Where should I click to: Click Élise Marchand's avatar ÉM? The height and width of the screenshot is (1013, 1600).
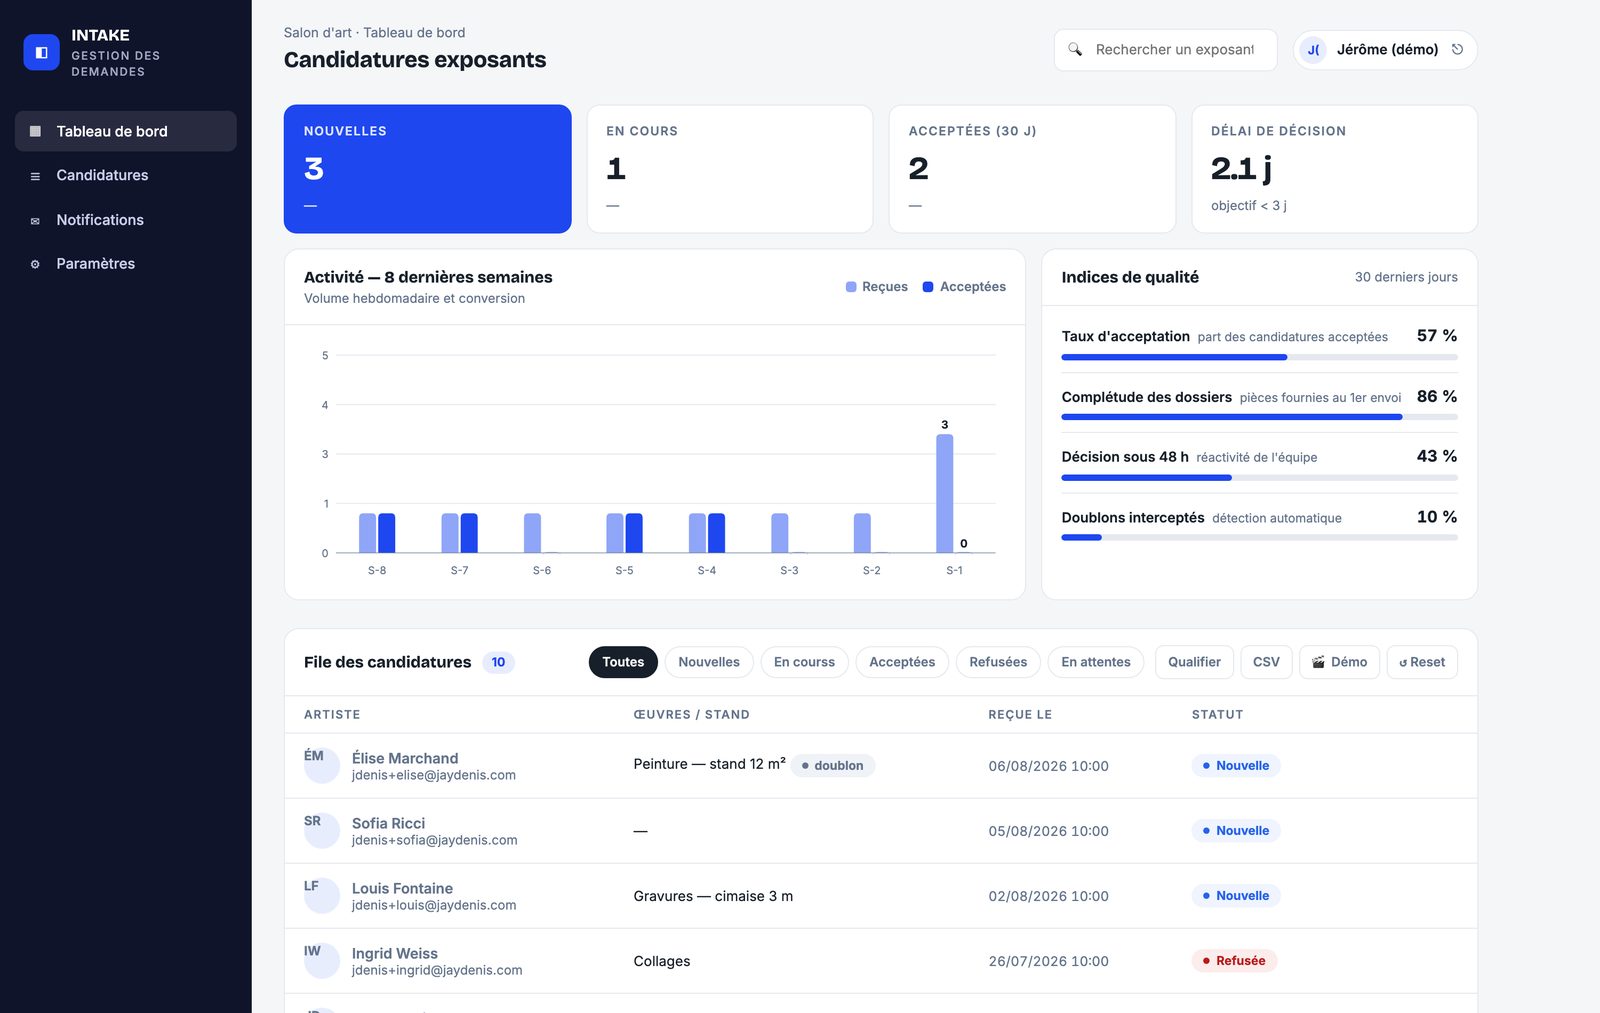coord(321,766)
